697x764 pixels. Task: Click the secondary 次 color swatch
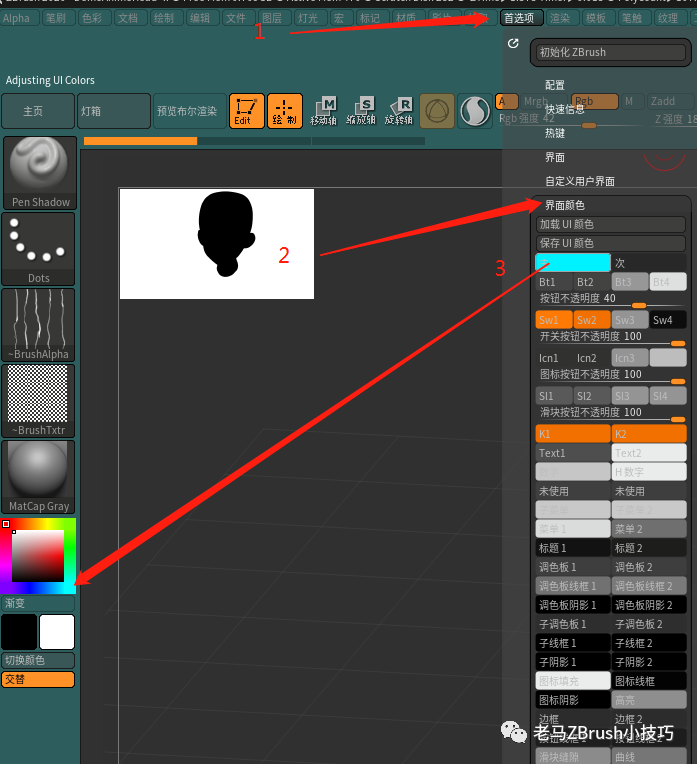click(649, 263)
